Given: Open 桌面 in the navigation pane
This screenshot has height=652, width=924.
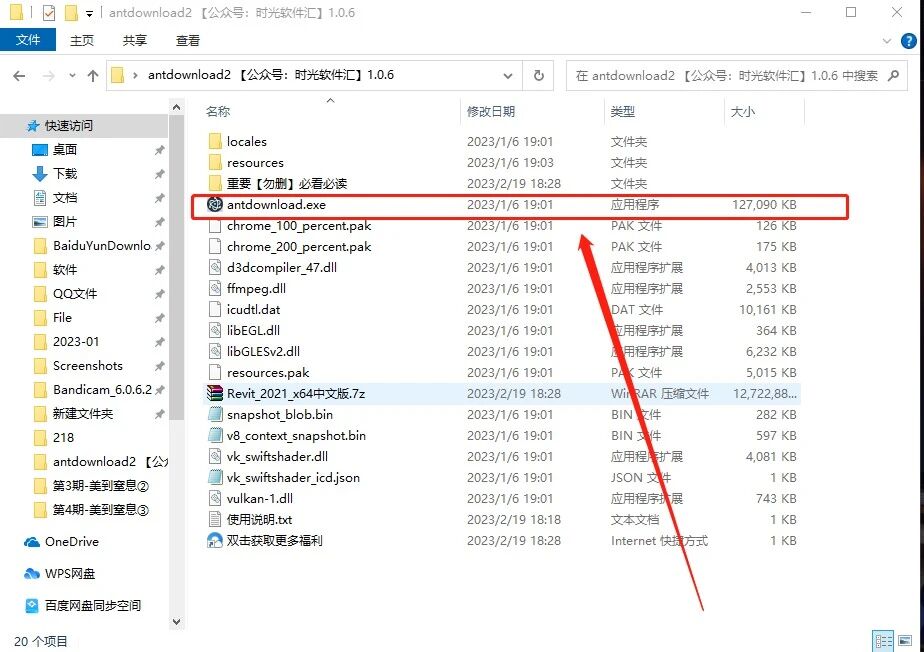Looking at the screenshot, I should pos(65,150).
